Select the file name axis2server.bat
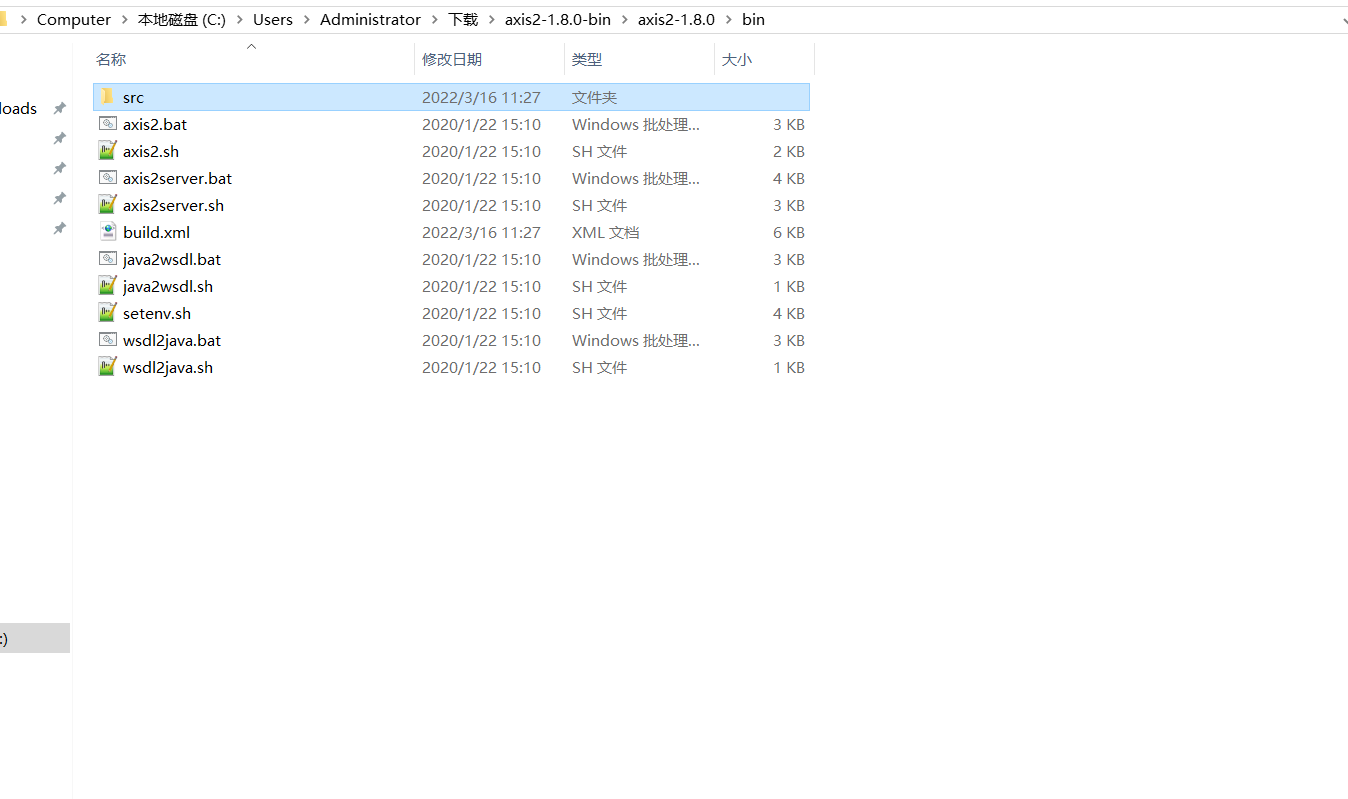 click(x=177, y=178)
